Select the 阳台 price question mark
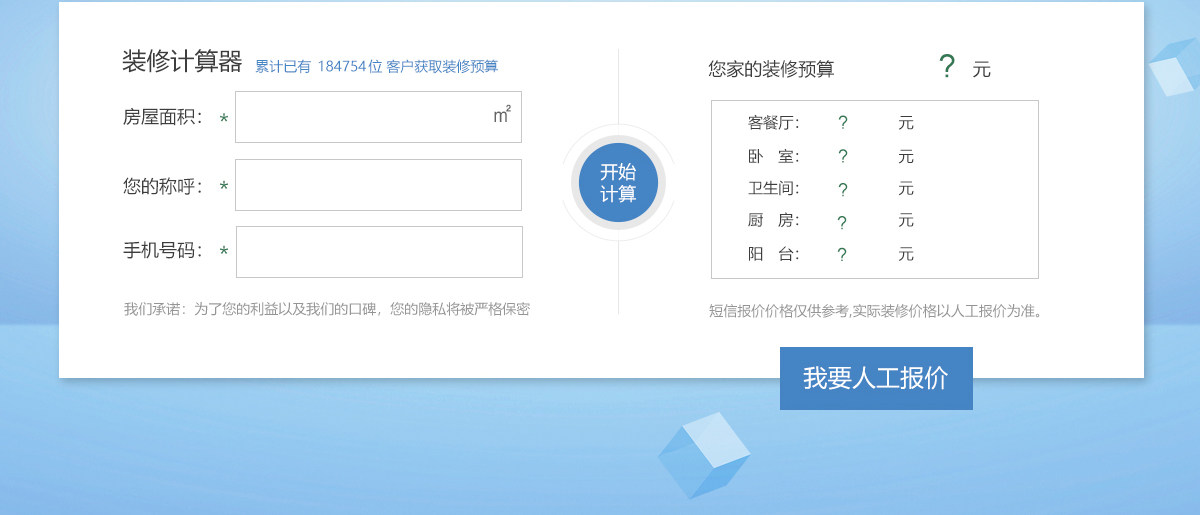The height and width of the screenshot is (515, 1200). 843,255
